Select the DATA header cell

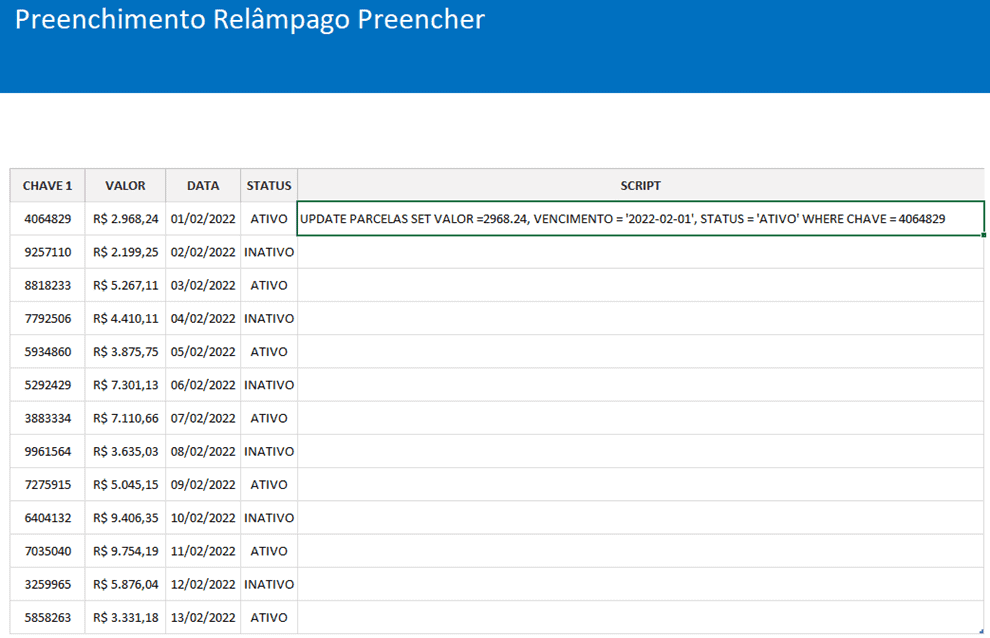[203, 185]
